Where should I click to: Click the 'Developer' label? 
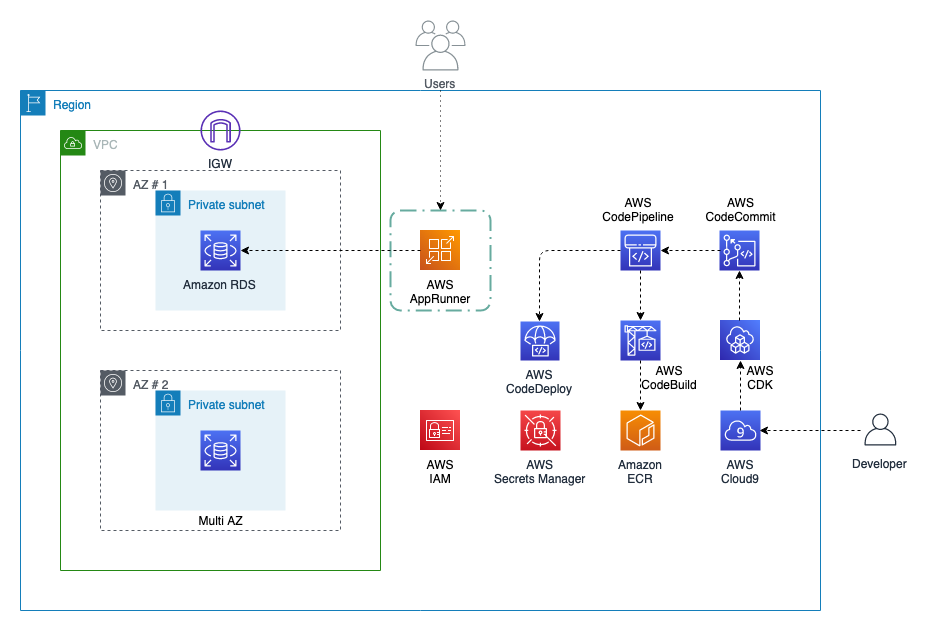[879, 464]
